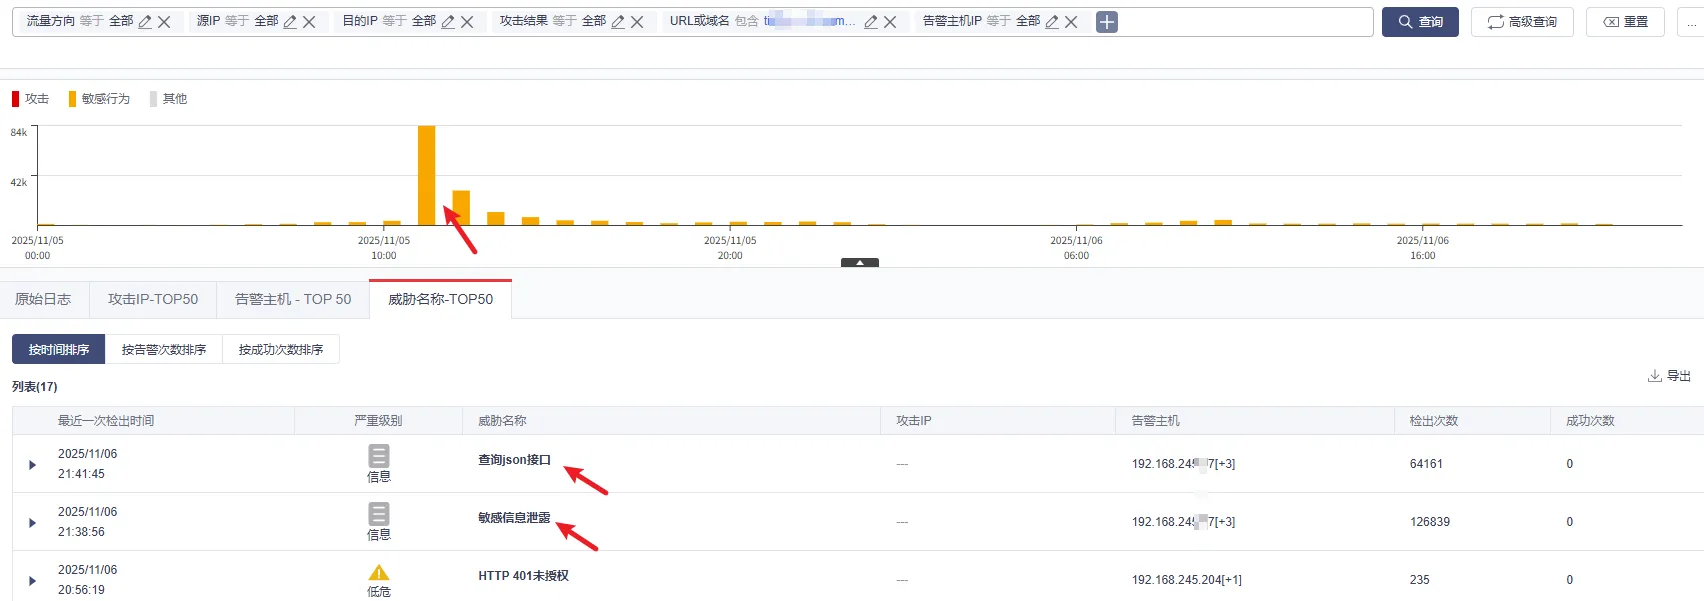Remove the 源IP filter condition
Screen dimensions: 1704x601
coord(309,22)
